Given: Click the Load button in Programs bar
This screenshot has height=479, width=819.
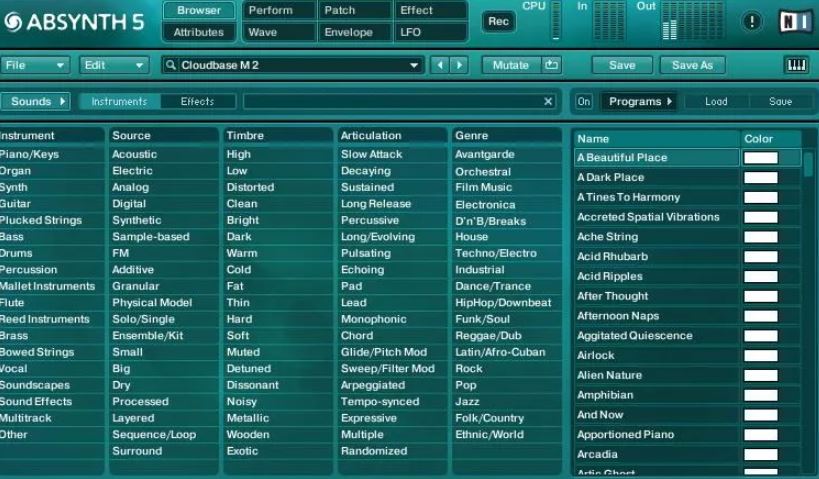Looking at the screenshot, I should pos(716,101).
